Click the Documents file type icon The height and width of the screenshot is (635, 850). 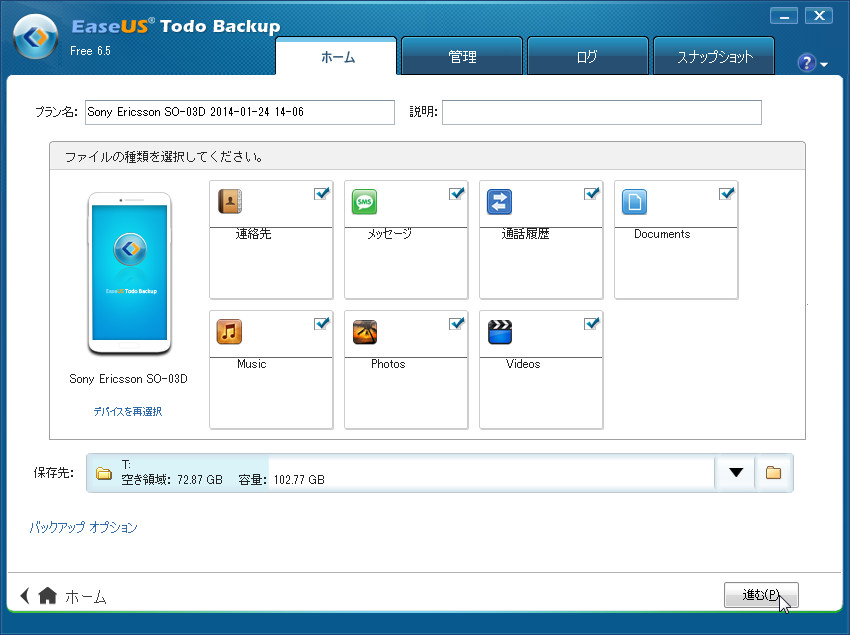pyautogui.click(x=633, y=201)
